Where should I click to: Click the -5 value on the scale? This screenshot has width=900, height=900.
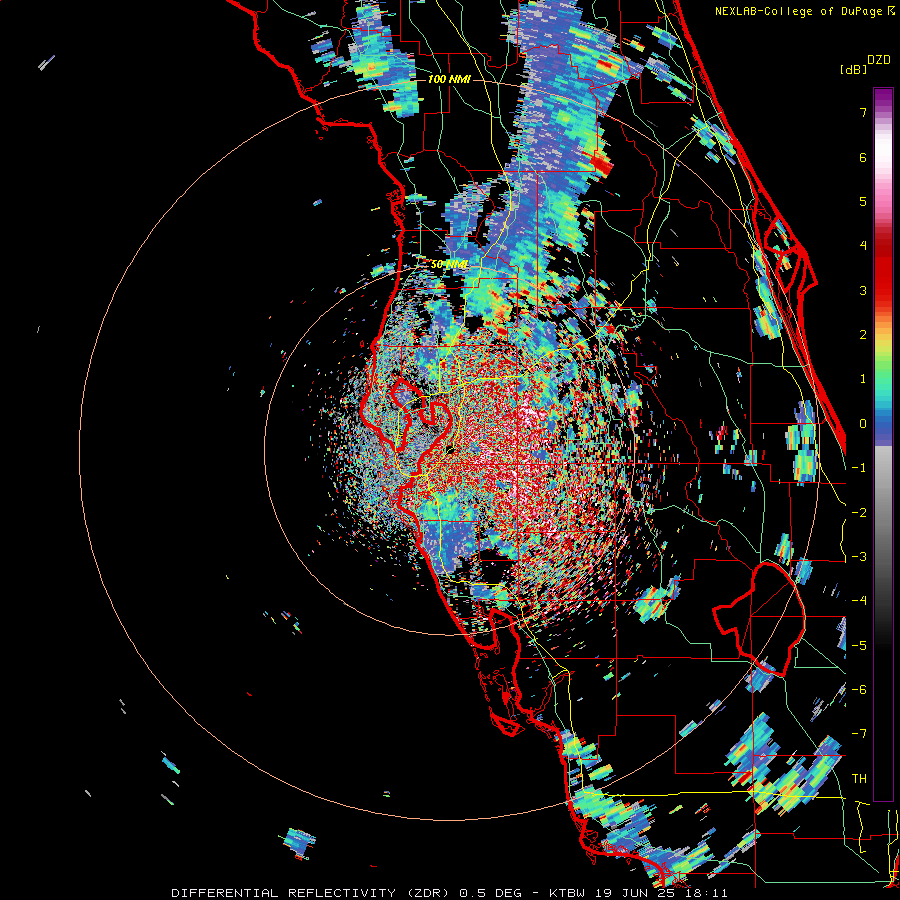click(859, 646)
